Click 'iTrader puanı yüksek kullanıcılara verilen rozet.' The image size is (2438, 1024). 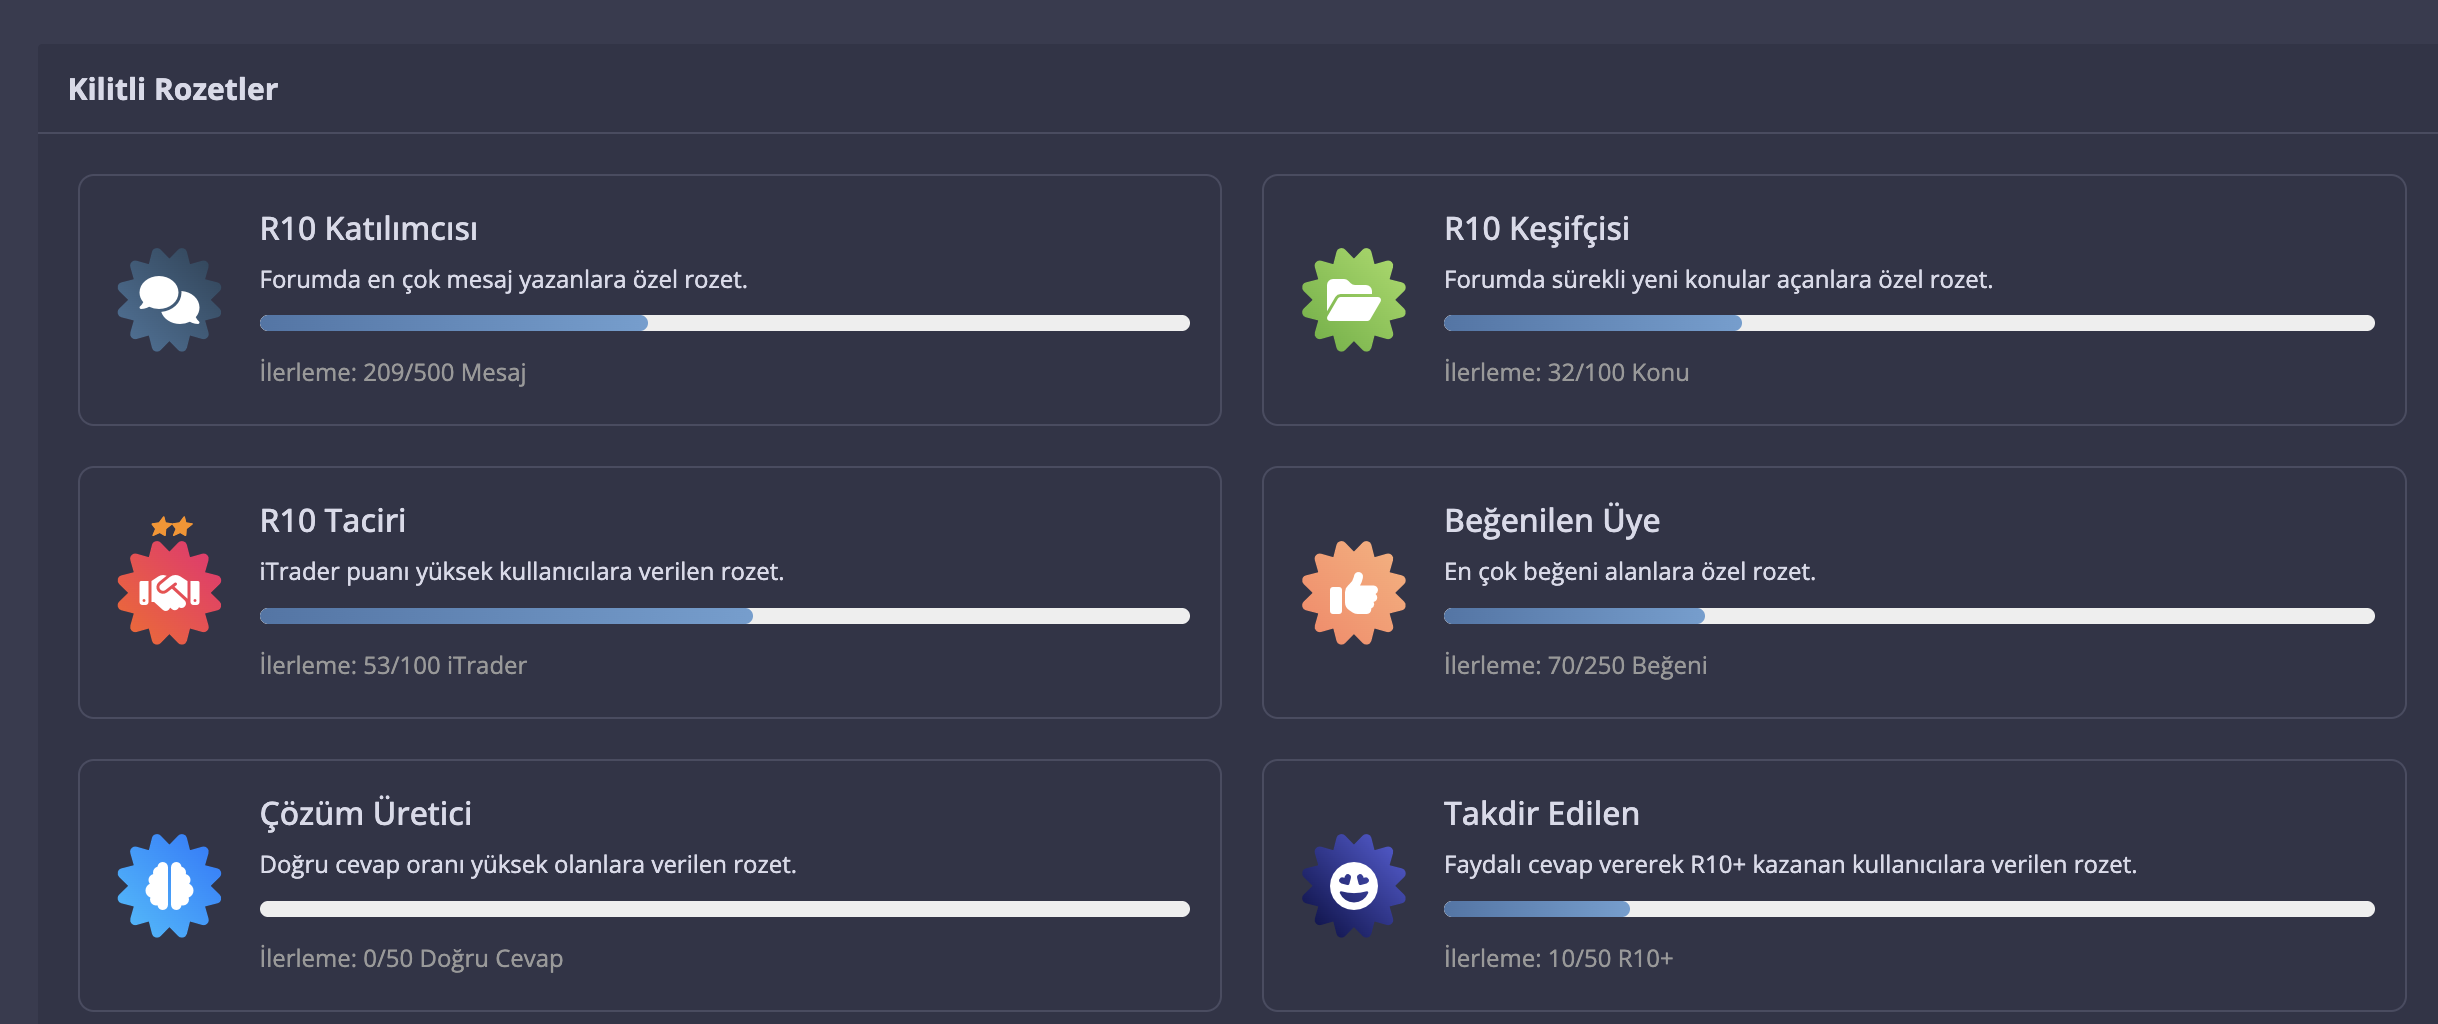coord(522,572)
